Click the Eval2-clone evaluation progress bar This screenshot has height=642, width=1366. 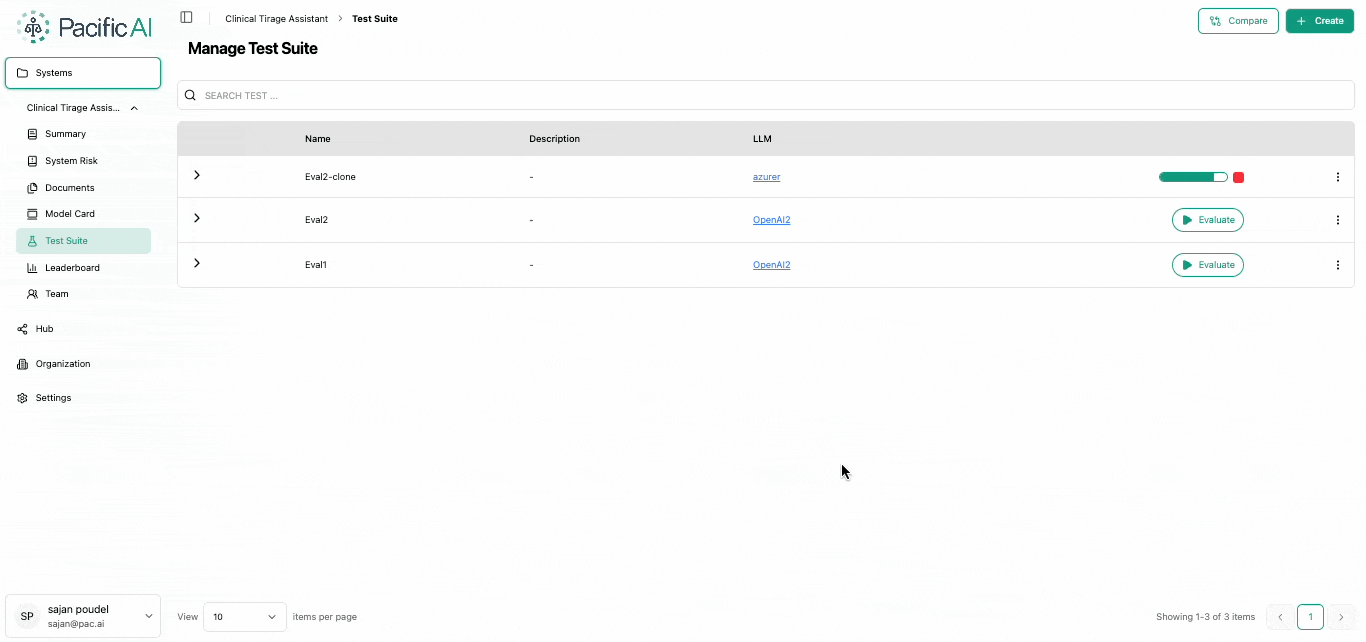click(x=1193, y=177)
